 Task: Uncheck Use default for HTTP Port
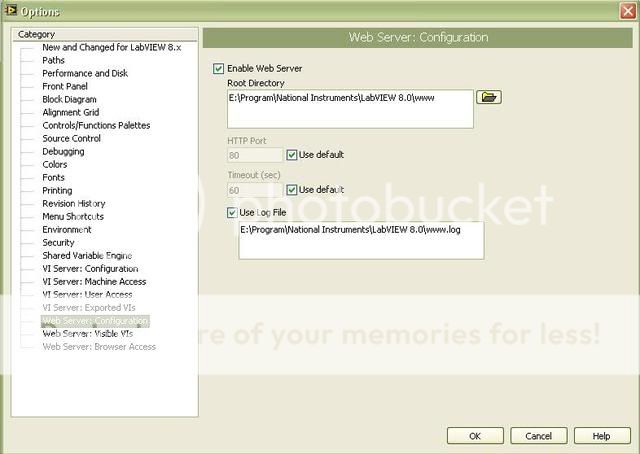coord(291,155)
